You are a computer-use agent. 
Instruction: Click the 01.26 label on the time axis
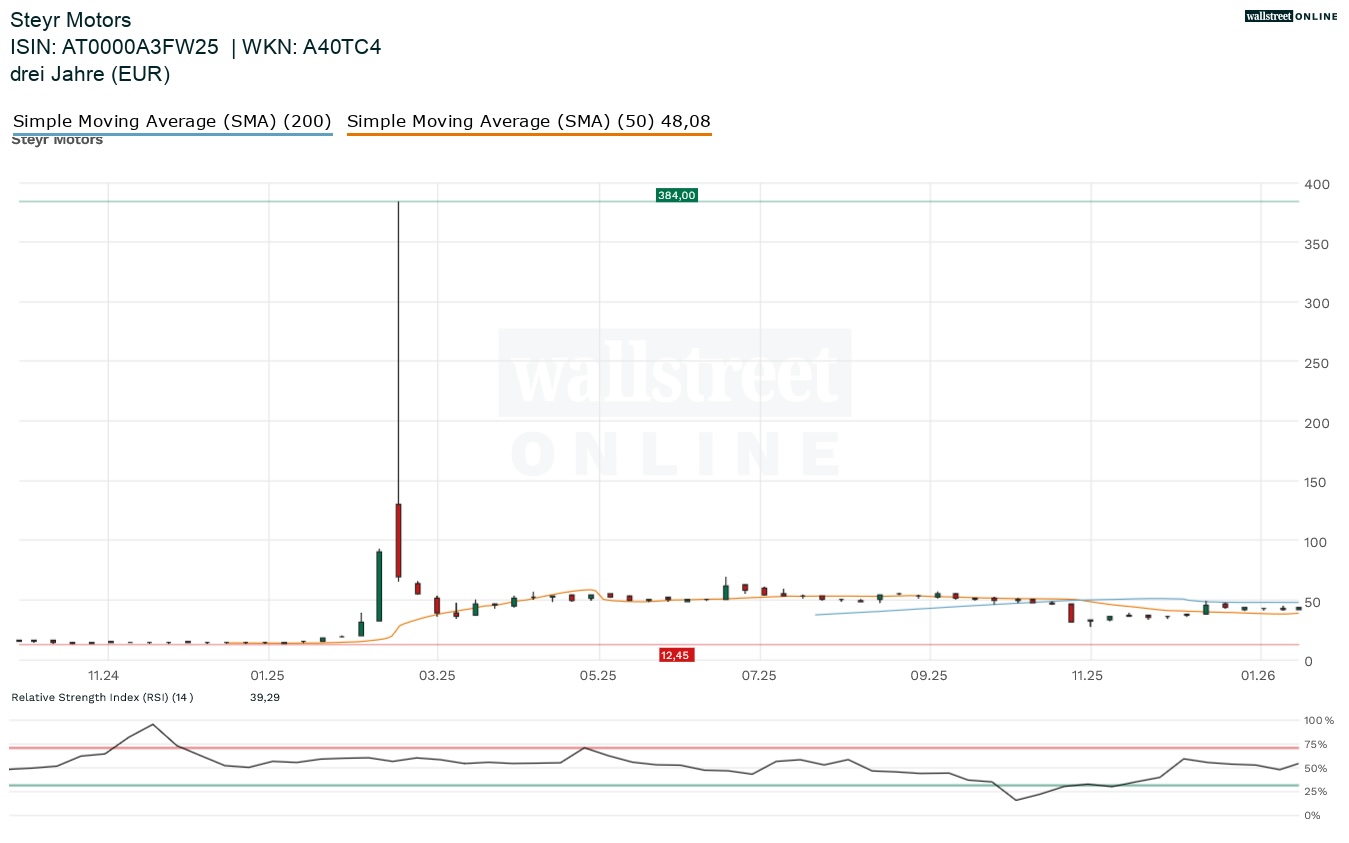[x=1258, y=676]
